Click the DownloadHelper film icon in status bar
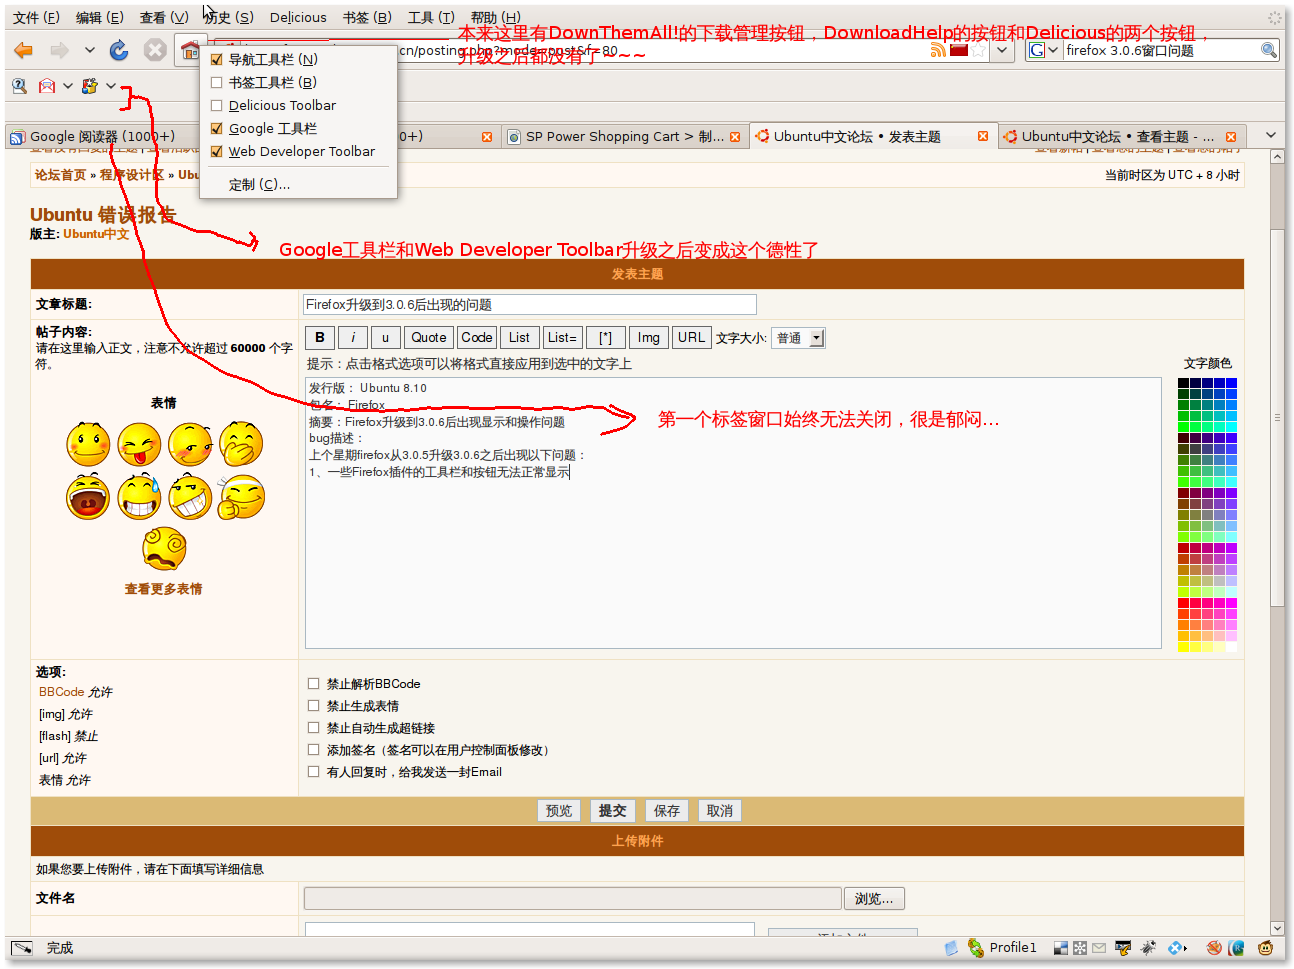The height and width of the screenshot is (969, 1294). point(1123,948)
